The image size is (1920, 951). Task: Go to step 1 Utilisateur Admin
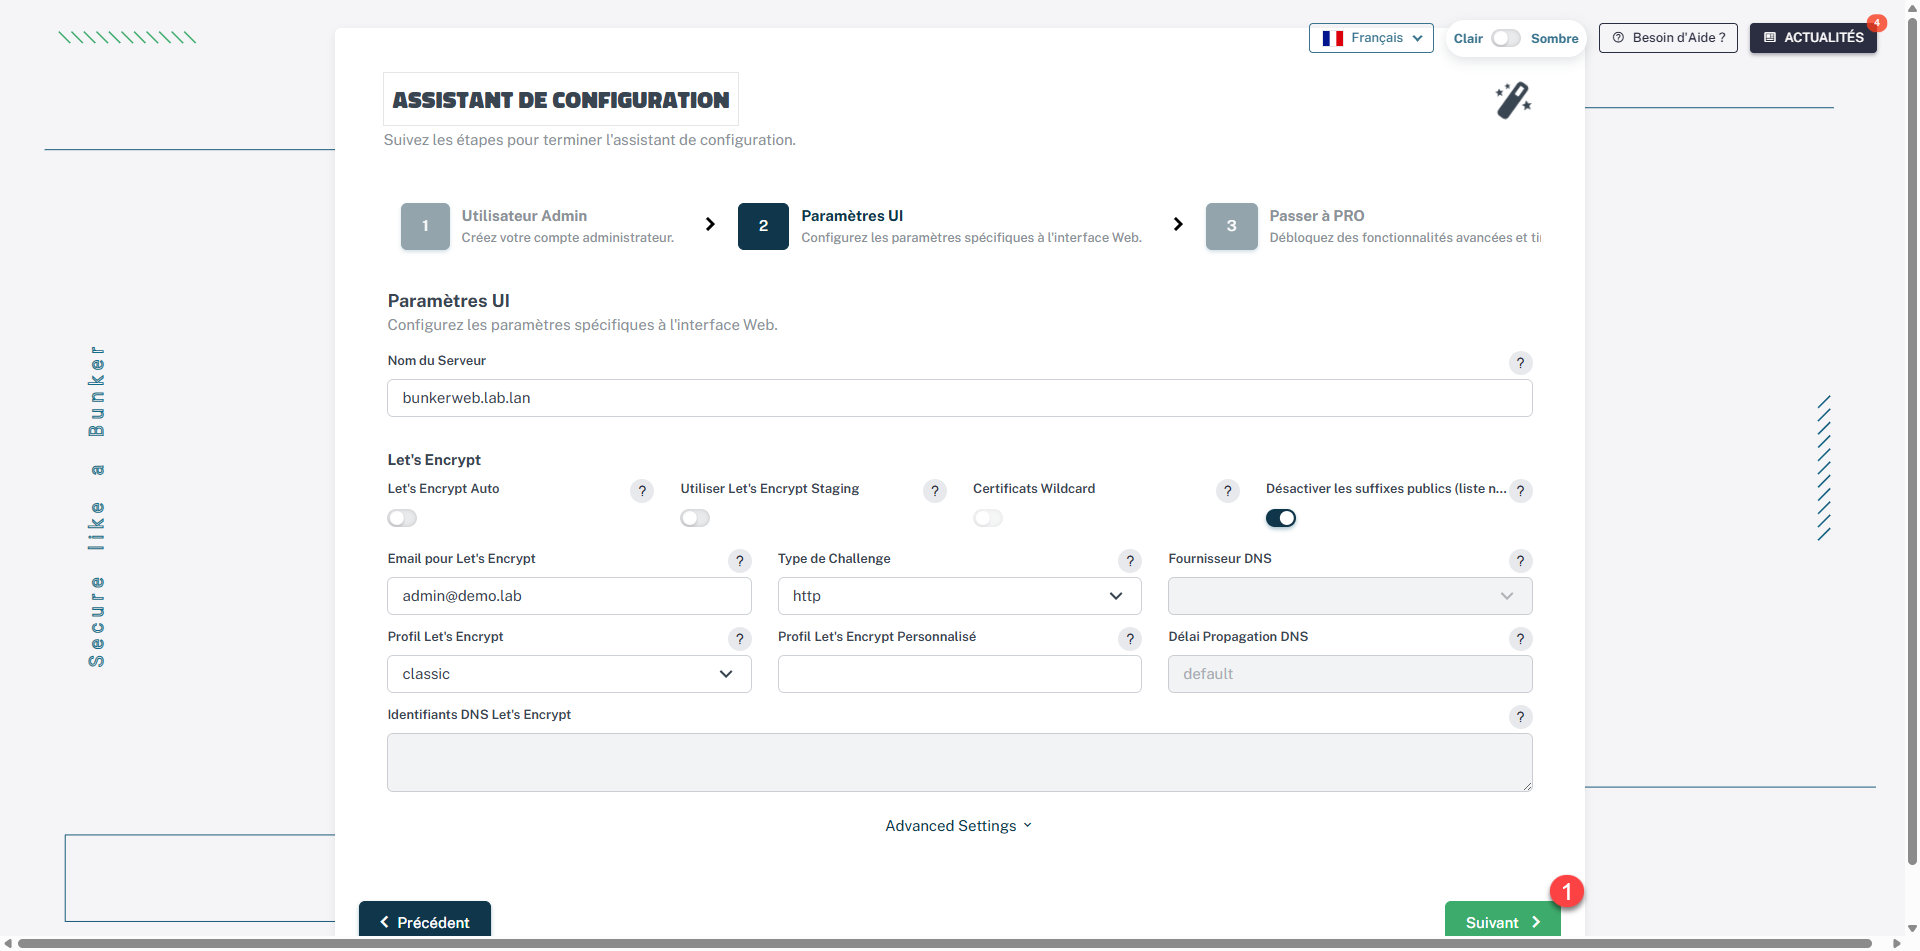(x=425, y=226)
